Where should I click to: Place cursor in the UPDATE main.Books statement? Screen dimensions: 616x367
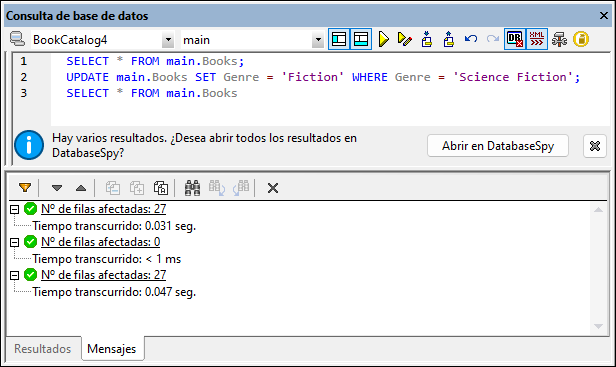pos(323,77)
